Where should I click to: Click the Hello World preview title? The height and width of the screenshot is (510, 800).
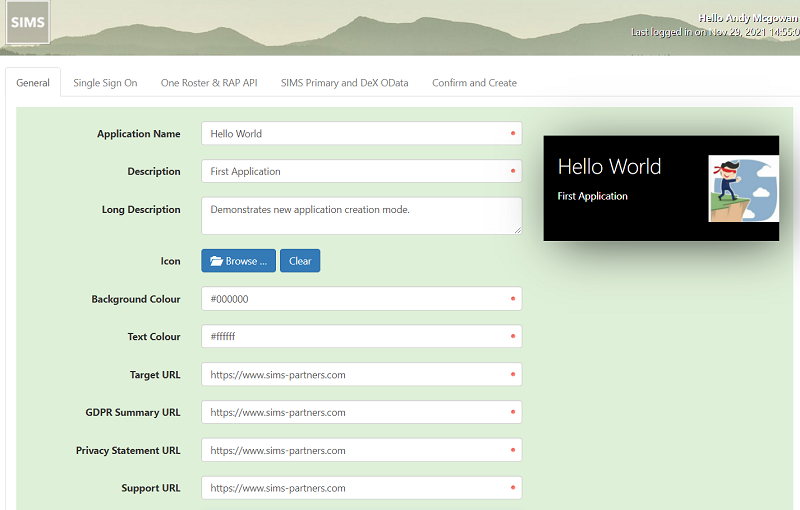pos(609,166)
